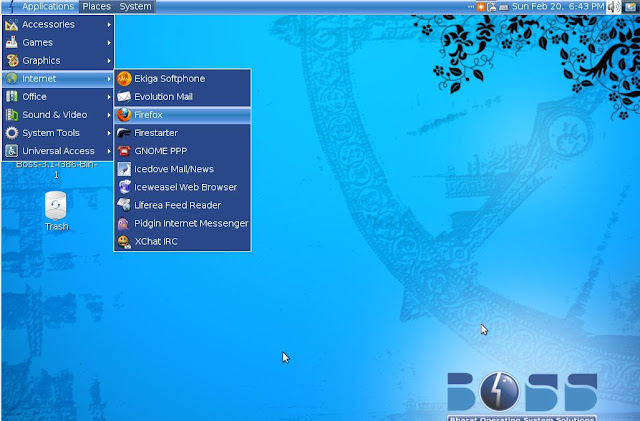This screenshot has height=421, width=640.
Task: Open the System menu
Action: tap(135, 7)
